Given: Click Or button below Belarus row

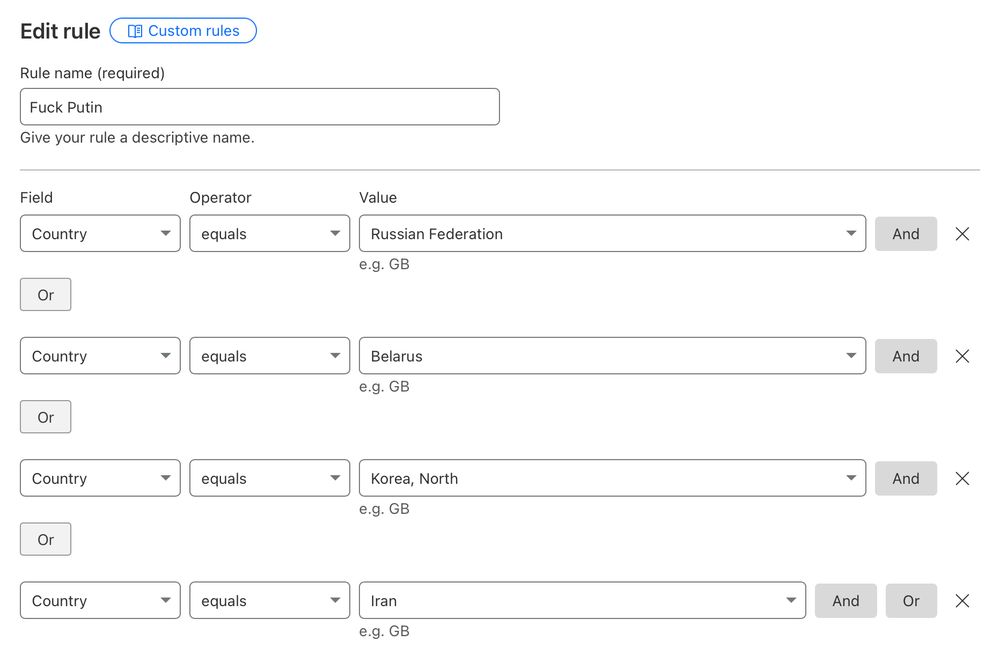Looking at the screenshot, I should pos(45,417).
